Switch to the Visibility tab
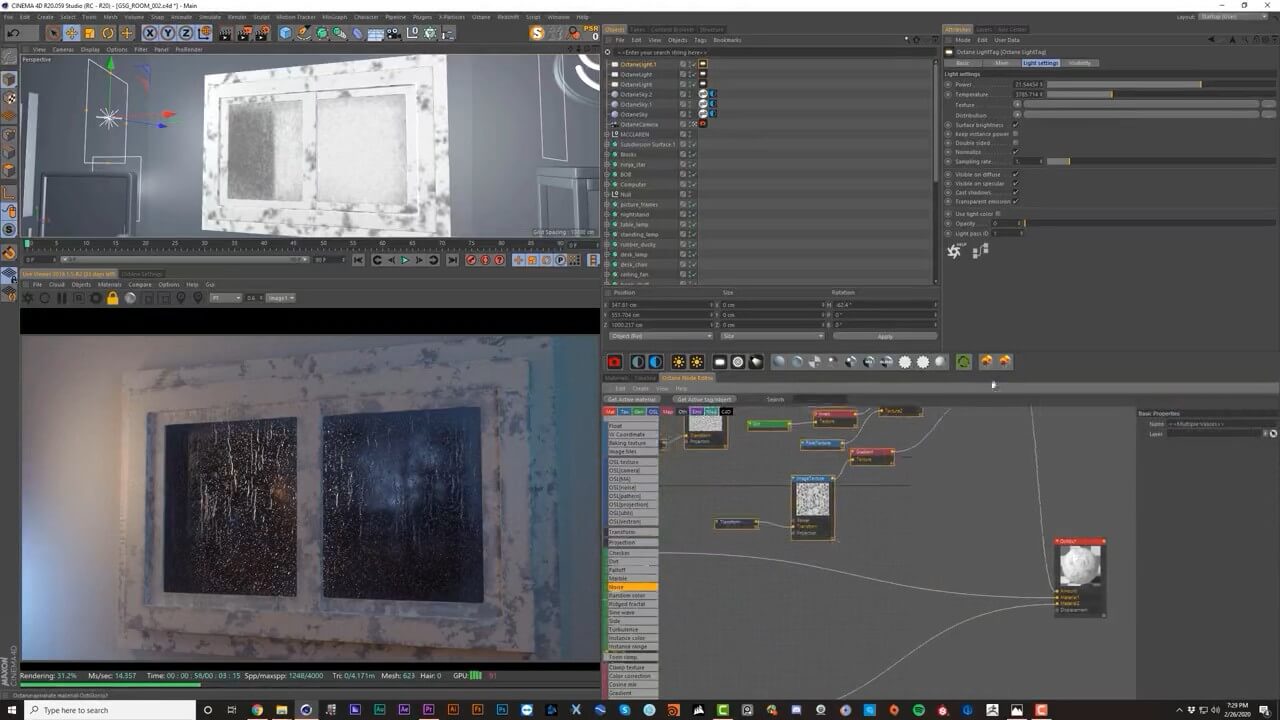1280x720 pixels. click(1080, 63)
